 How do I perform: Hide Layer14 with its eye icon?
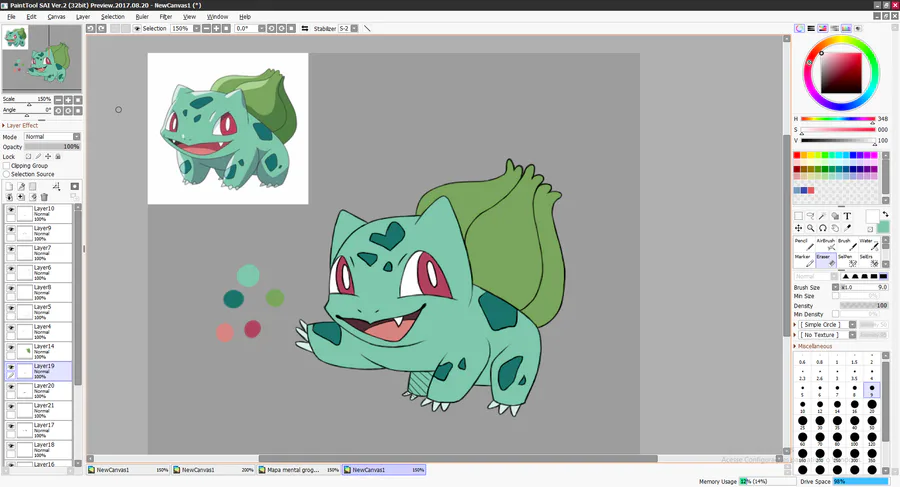tap(11, 348)
